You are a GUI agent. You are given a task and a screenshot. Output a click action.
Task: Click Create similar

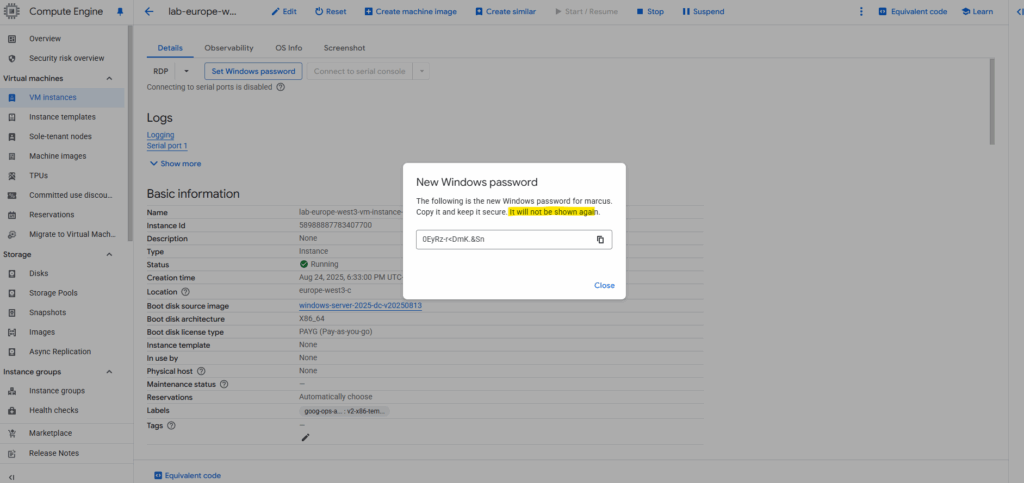pos(505,12)
